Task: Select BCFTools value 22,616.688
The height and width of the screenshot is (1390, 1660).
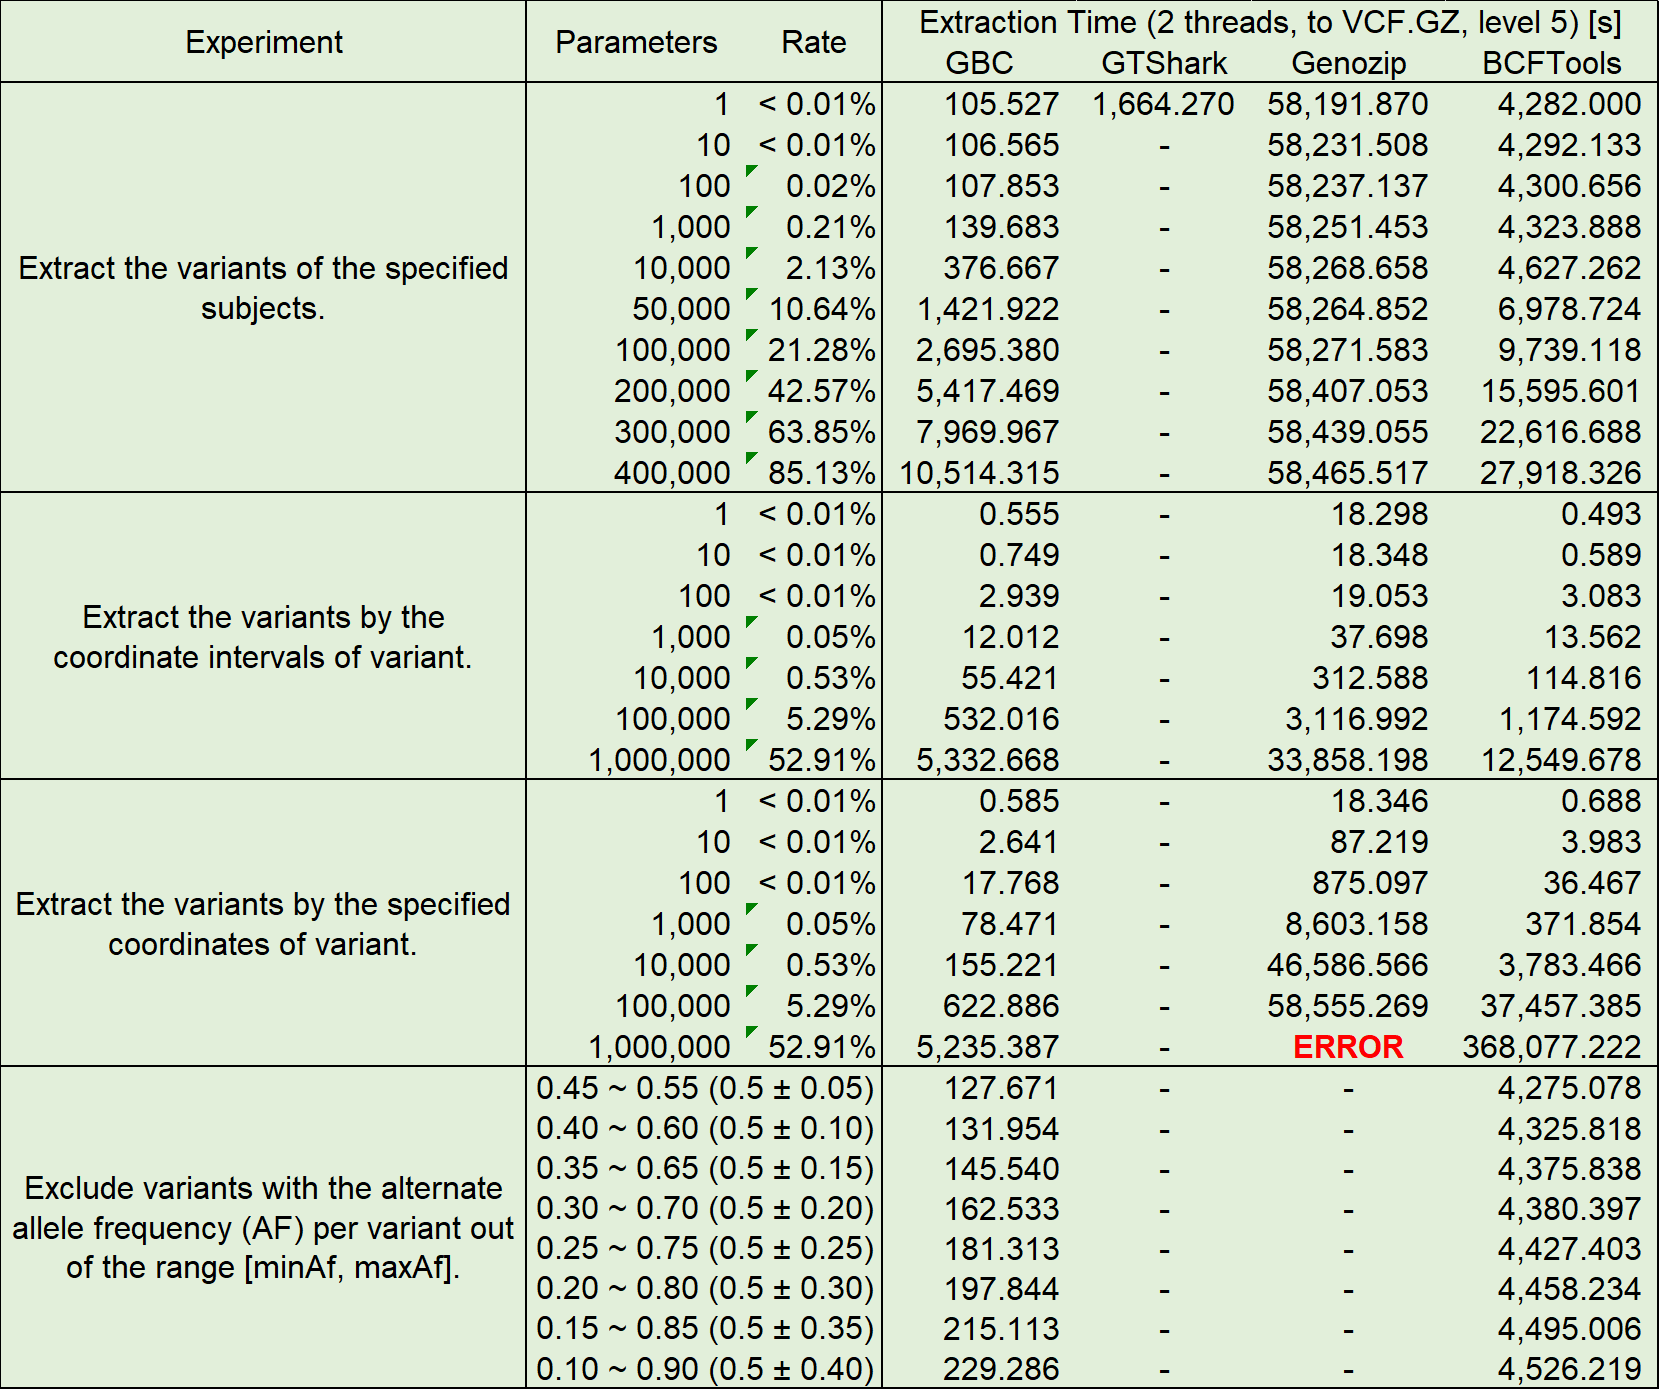Action: (1561, 432)
